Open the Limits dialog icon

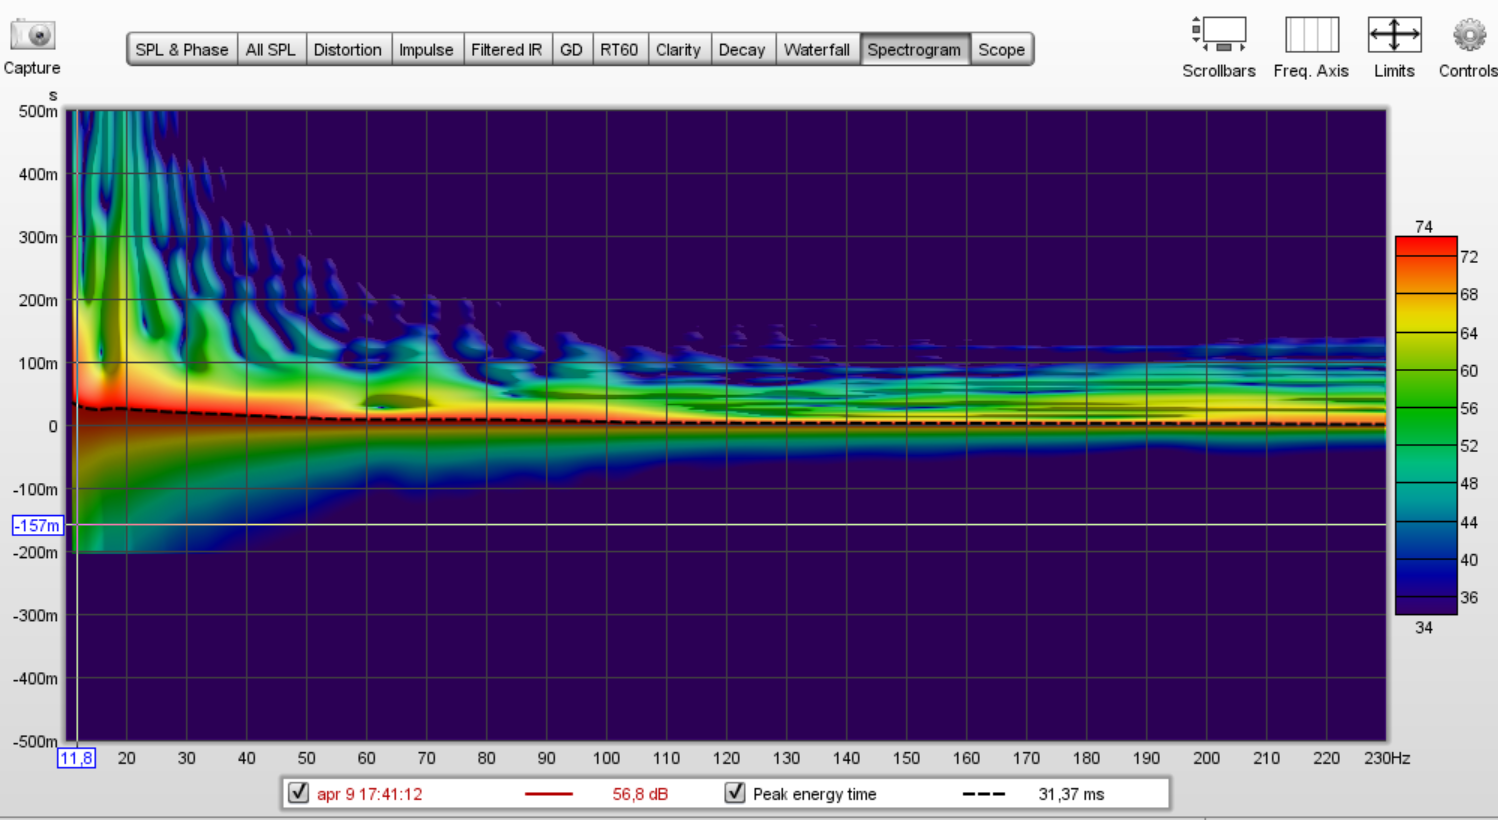coord(1394,35)
